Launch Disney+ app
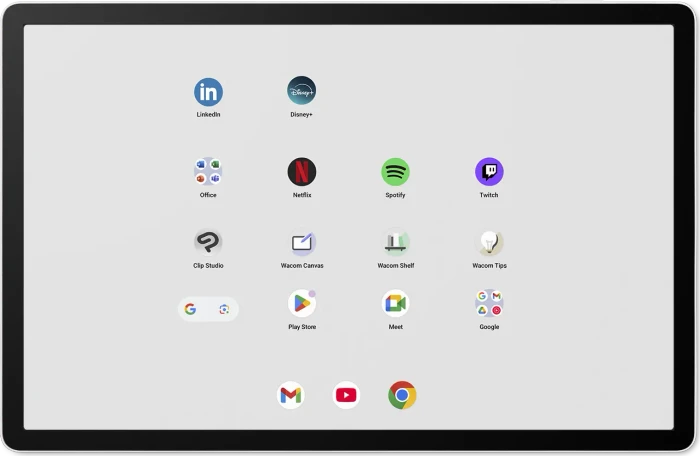Viewport: 700px width, 456px height. (302, 91)
